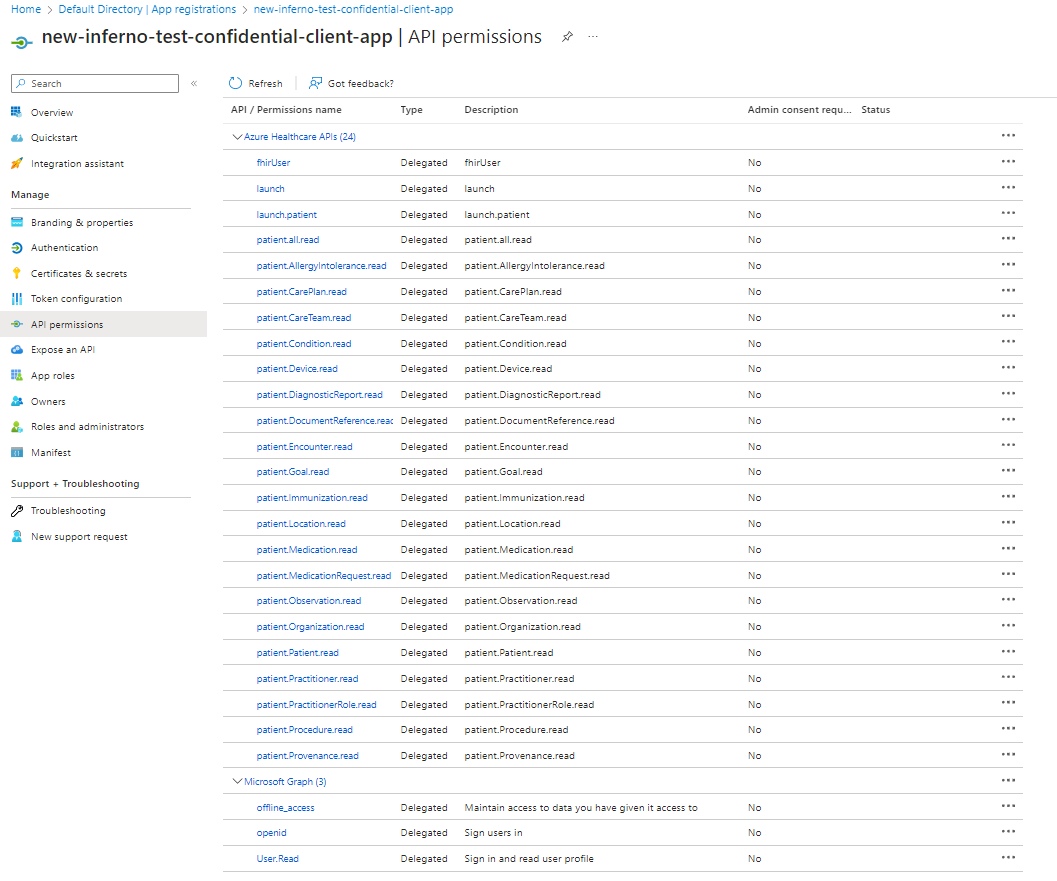Click the Branding & properties icon
The image size is (1057, 881).
pyautogui.click(x=17, y=222)
